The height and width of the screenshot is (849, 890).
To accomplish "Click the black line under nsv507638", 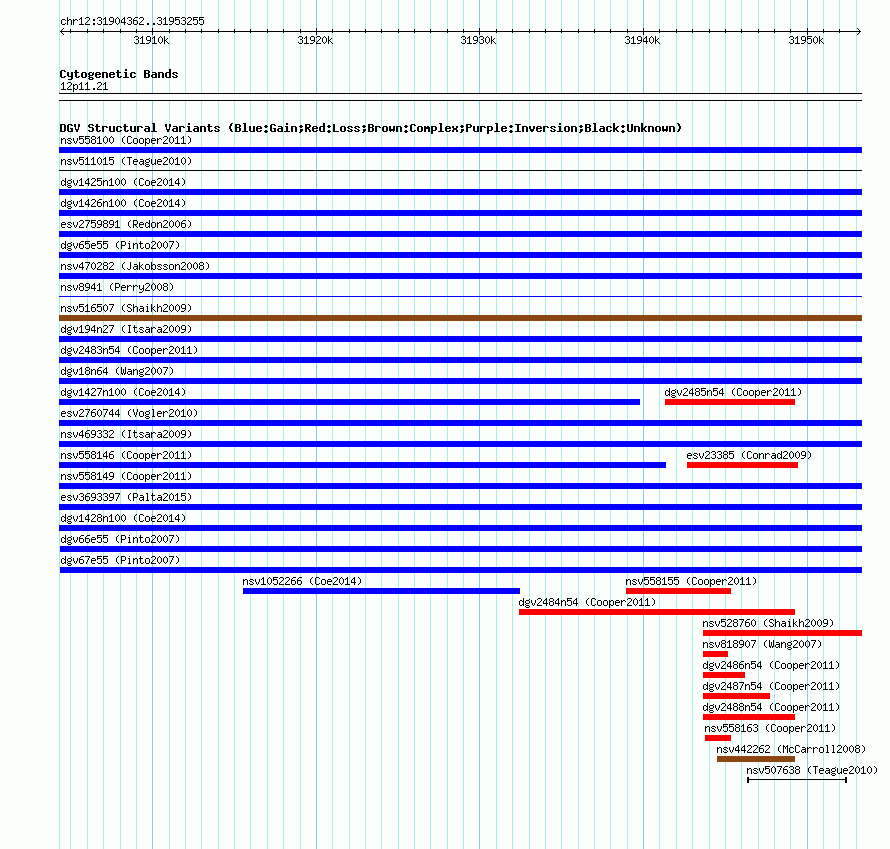I will (x=797, y=780).
